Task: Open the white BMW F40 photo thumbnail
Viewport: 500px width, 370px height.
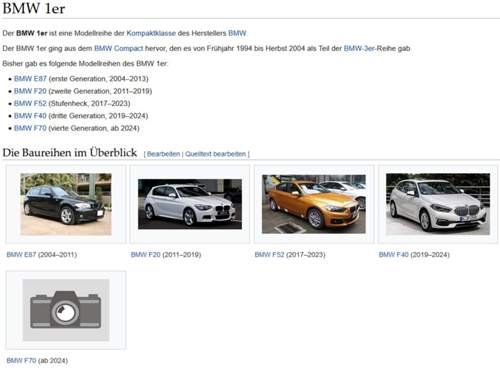Action: pyautogui.click(x=438, y=204)
